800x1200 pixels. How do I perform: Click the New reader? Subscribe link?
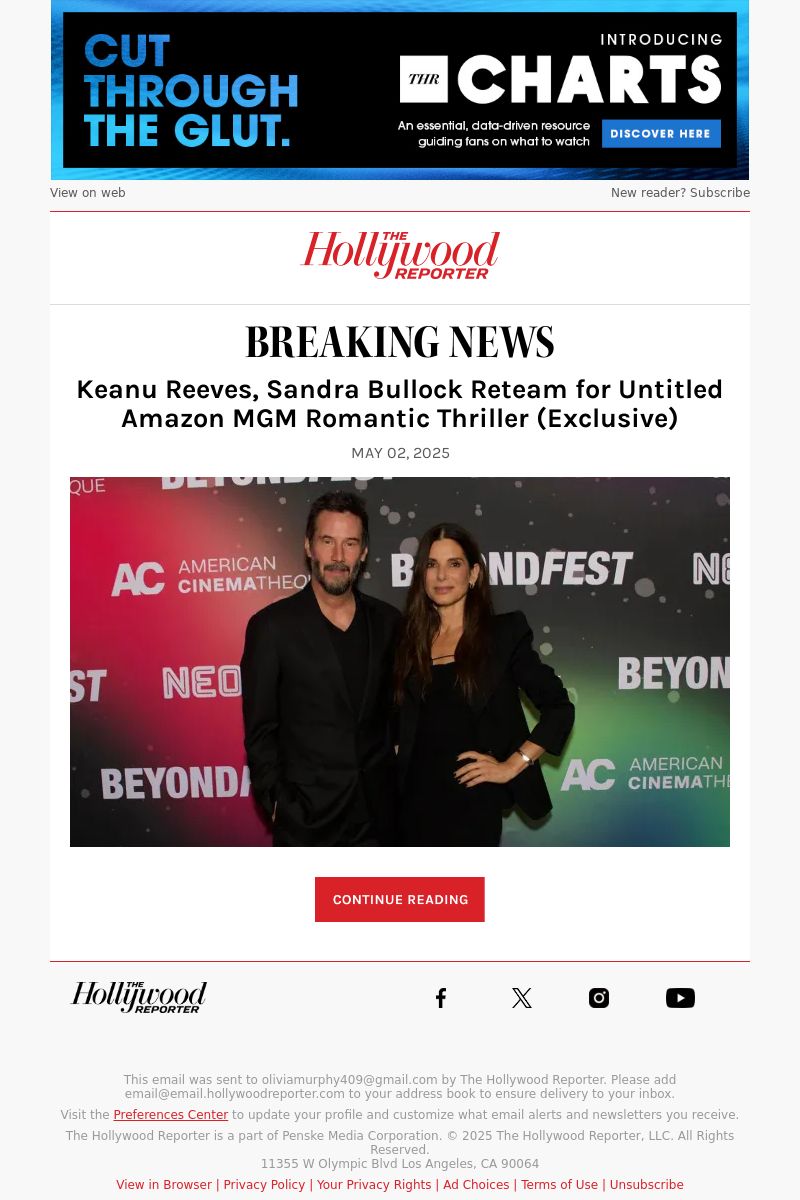(680, 193)
